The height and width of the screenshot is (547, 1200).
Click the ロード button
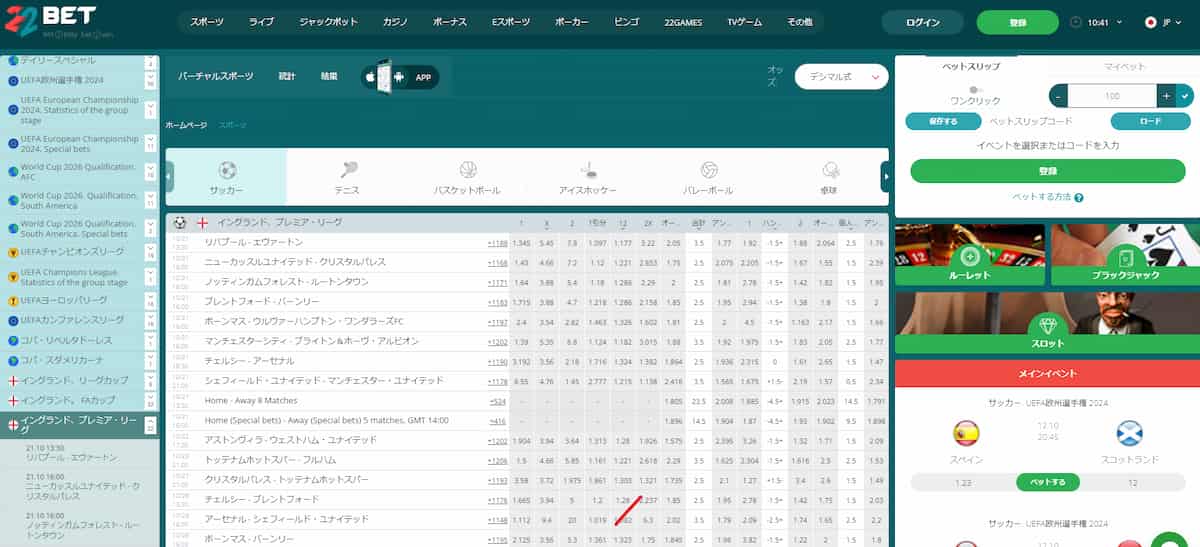pos(1150,121)
